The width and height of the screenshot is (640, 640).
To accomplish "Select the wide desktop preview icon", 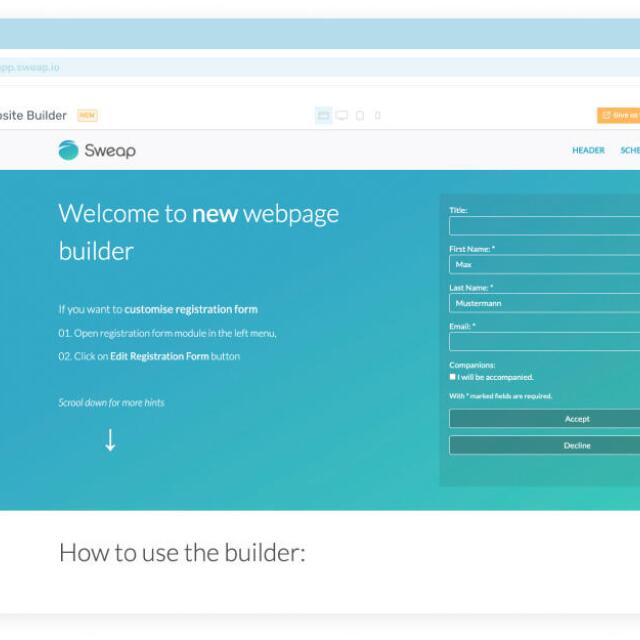I will pos(323,116).
